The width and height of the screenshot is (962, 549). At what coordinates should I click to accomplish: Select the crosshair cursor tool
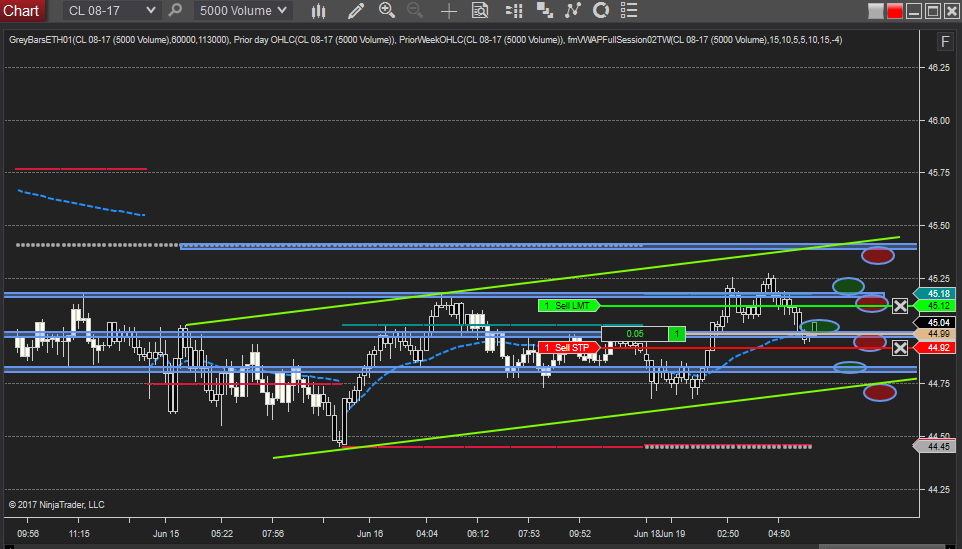coord(449,10)
